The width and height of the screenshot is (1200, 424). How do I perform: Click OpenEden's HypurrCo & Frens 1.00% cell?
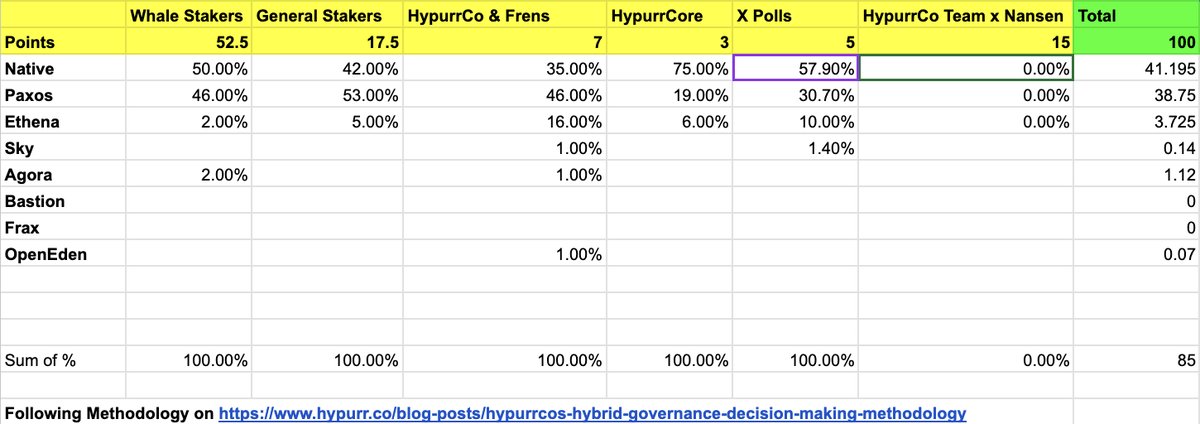click(x=505, y=254)
